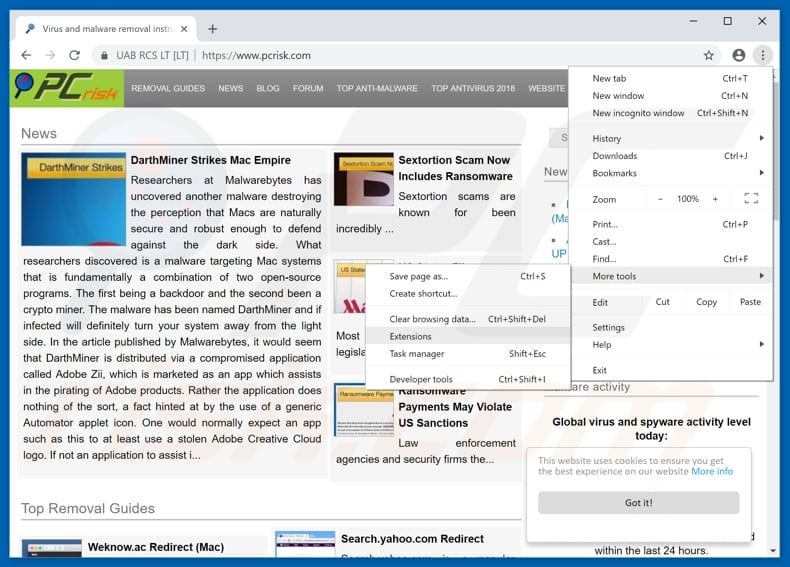Open Downloads from Chrome menu
This screenshot has height=567, width=790.
671,156
